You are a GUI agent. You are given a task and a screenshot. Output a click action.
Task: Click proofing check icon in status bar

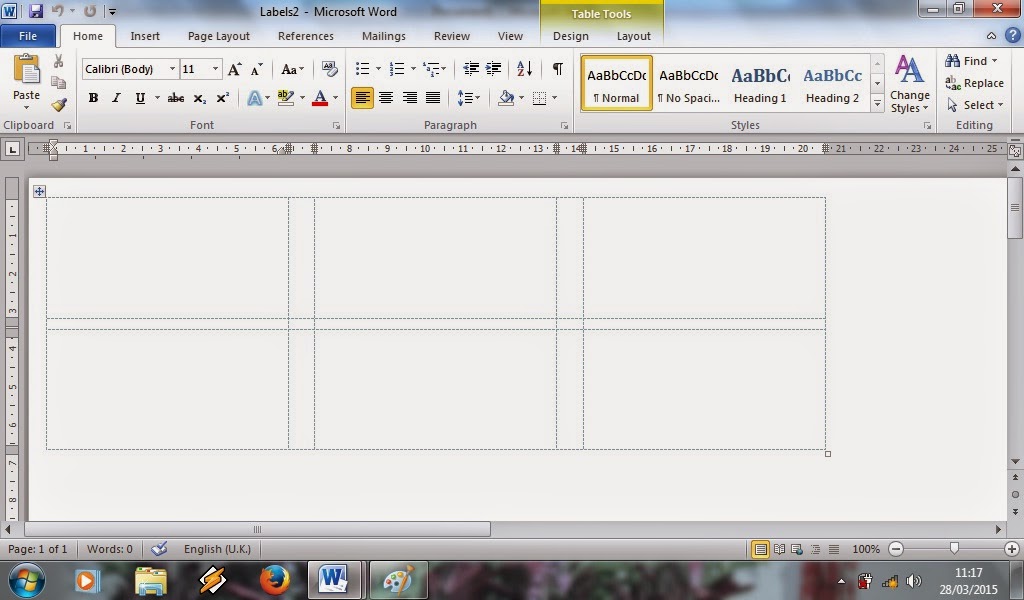pyautogui.click(x=159, y=549)
